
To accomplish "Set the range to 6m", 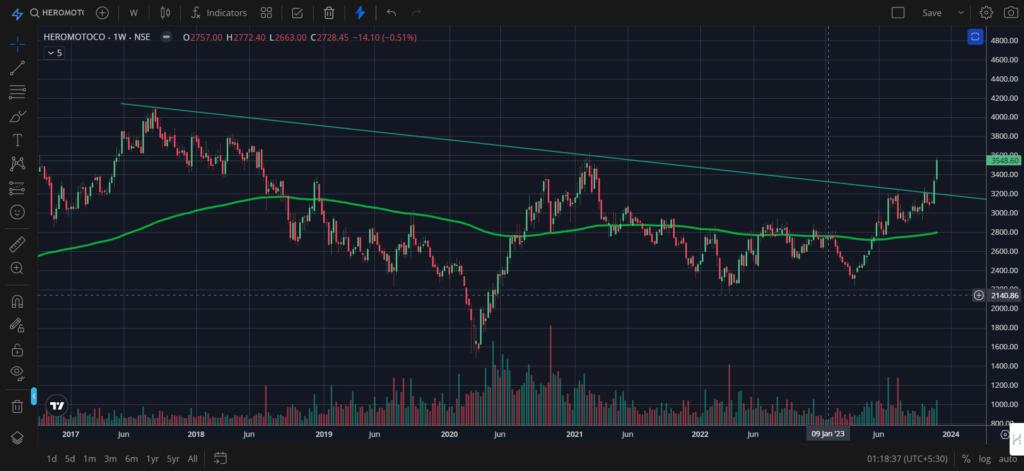I will (131, 459).
